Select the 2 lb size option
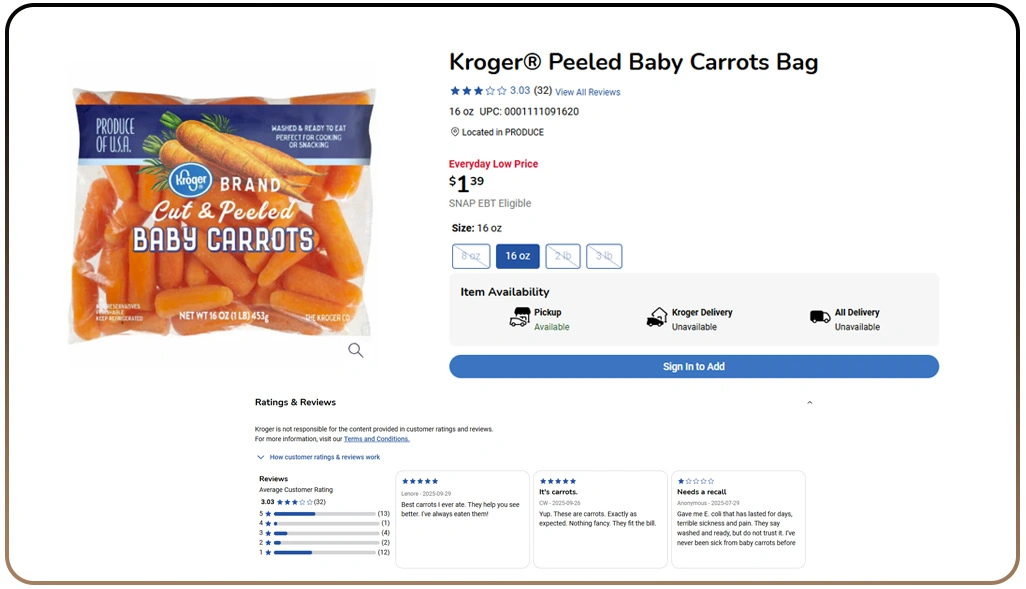Screen dimensions: 1026x589 coord(562,256)
